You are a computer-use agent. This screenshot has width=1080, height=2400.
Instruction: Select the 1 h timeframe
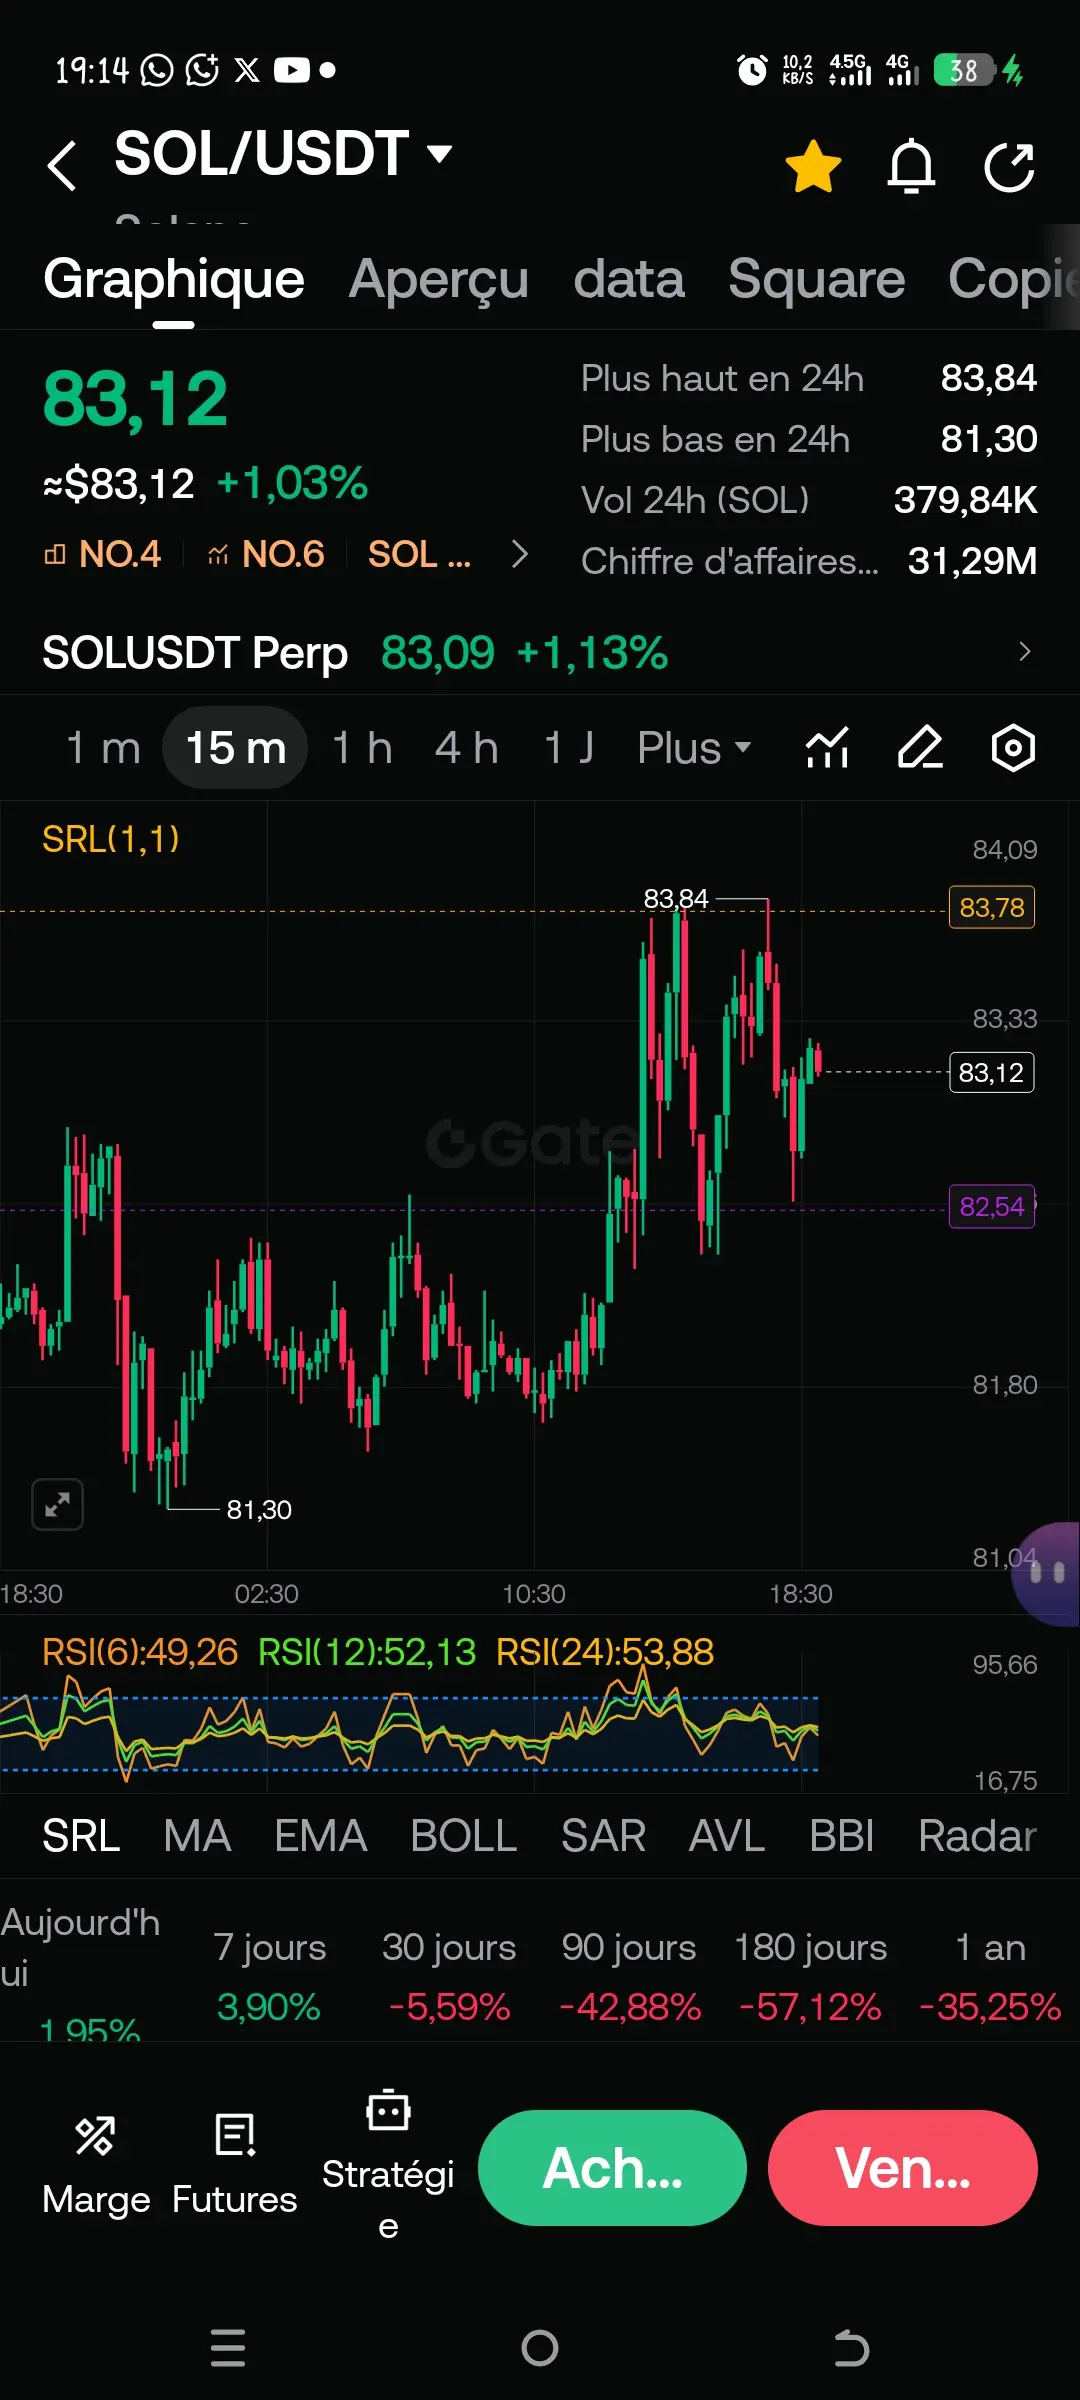tap(362, 748)
